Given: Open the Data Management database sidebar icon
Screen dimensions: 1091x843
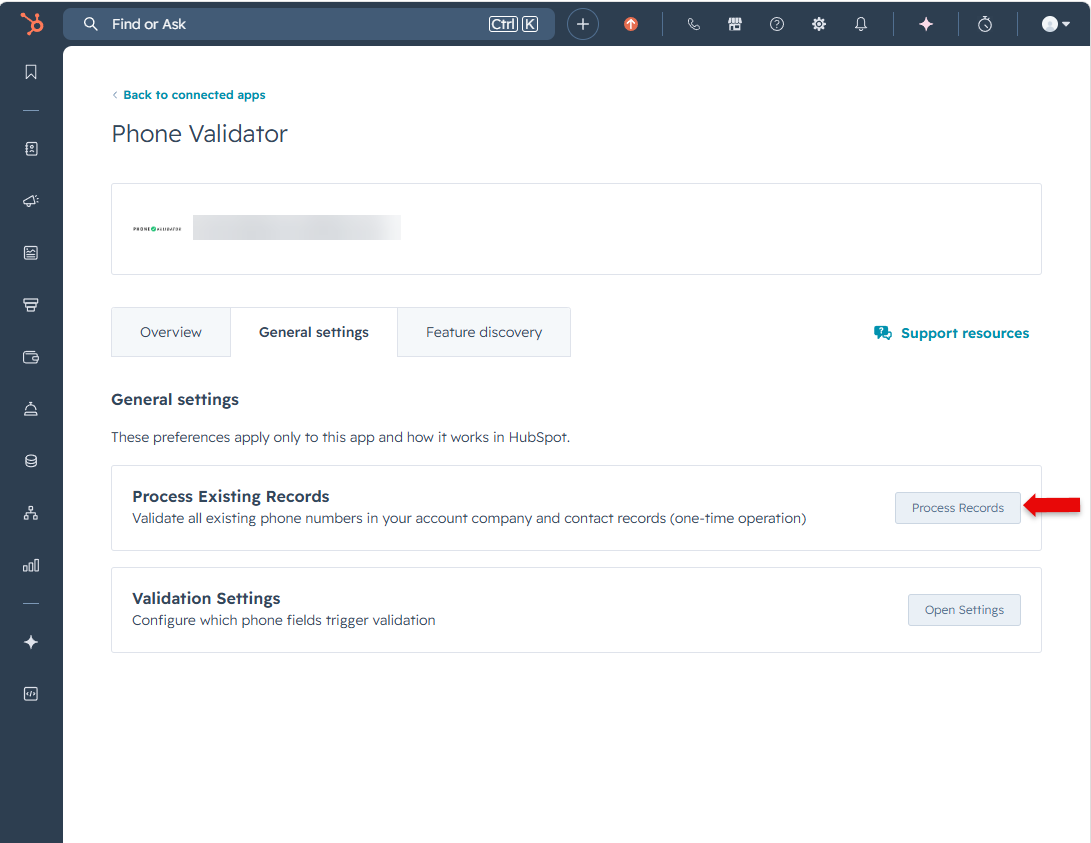Looking at the screenshot, I should pos(31,461).
